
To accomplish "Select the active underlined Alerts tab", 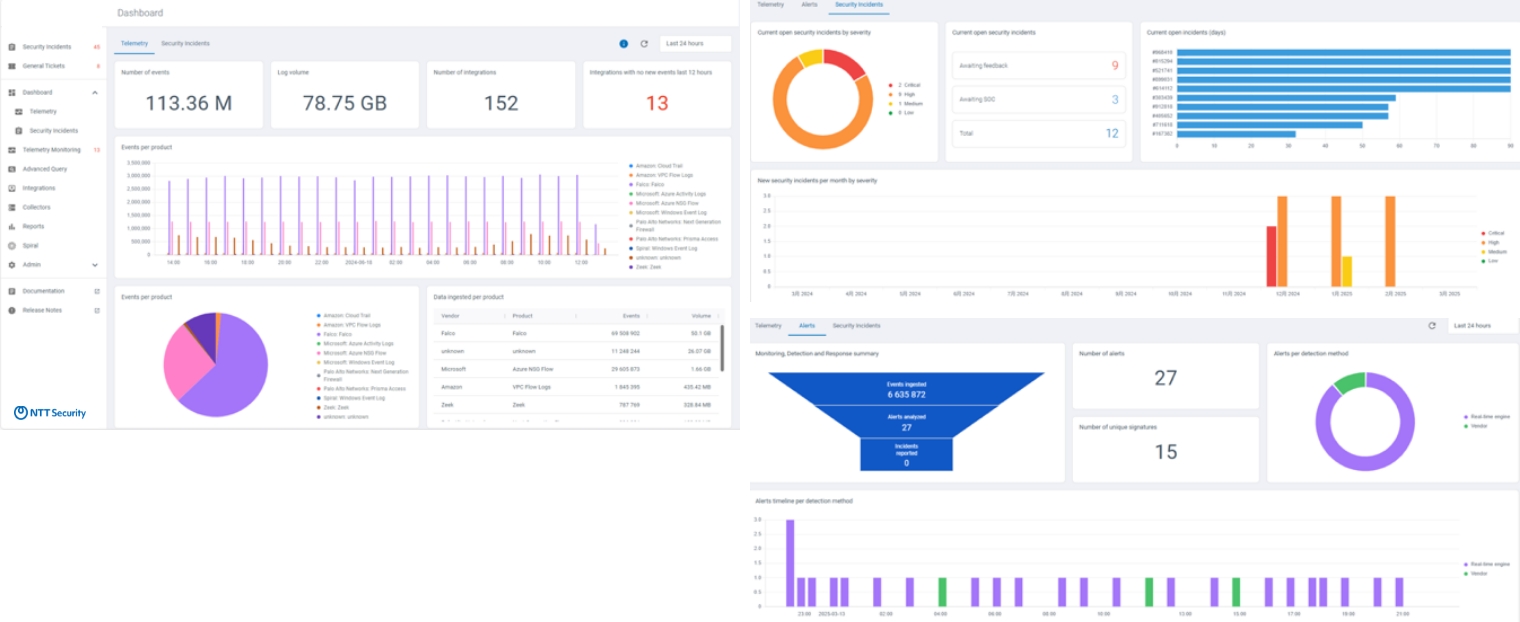I will pyautogui.click(x=806, y=326).
